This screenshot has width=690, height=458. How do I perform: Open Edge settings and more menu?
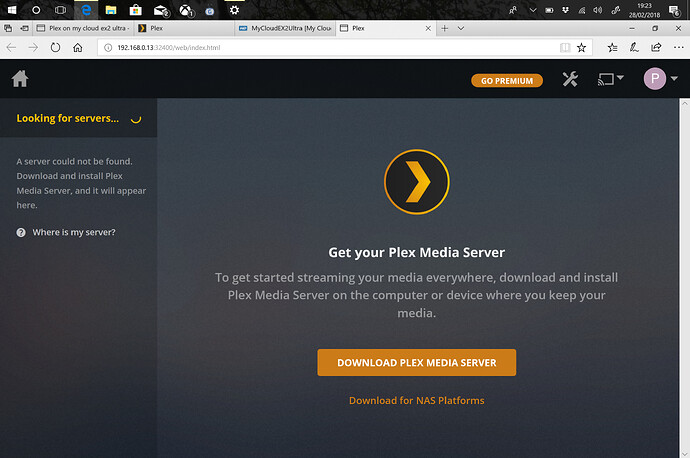click(679, 48)
